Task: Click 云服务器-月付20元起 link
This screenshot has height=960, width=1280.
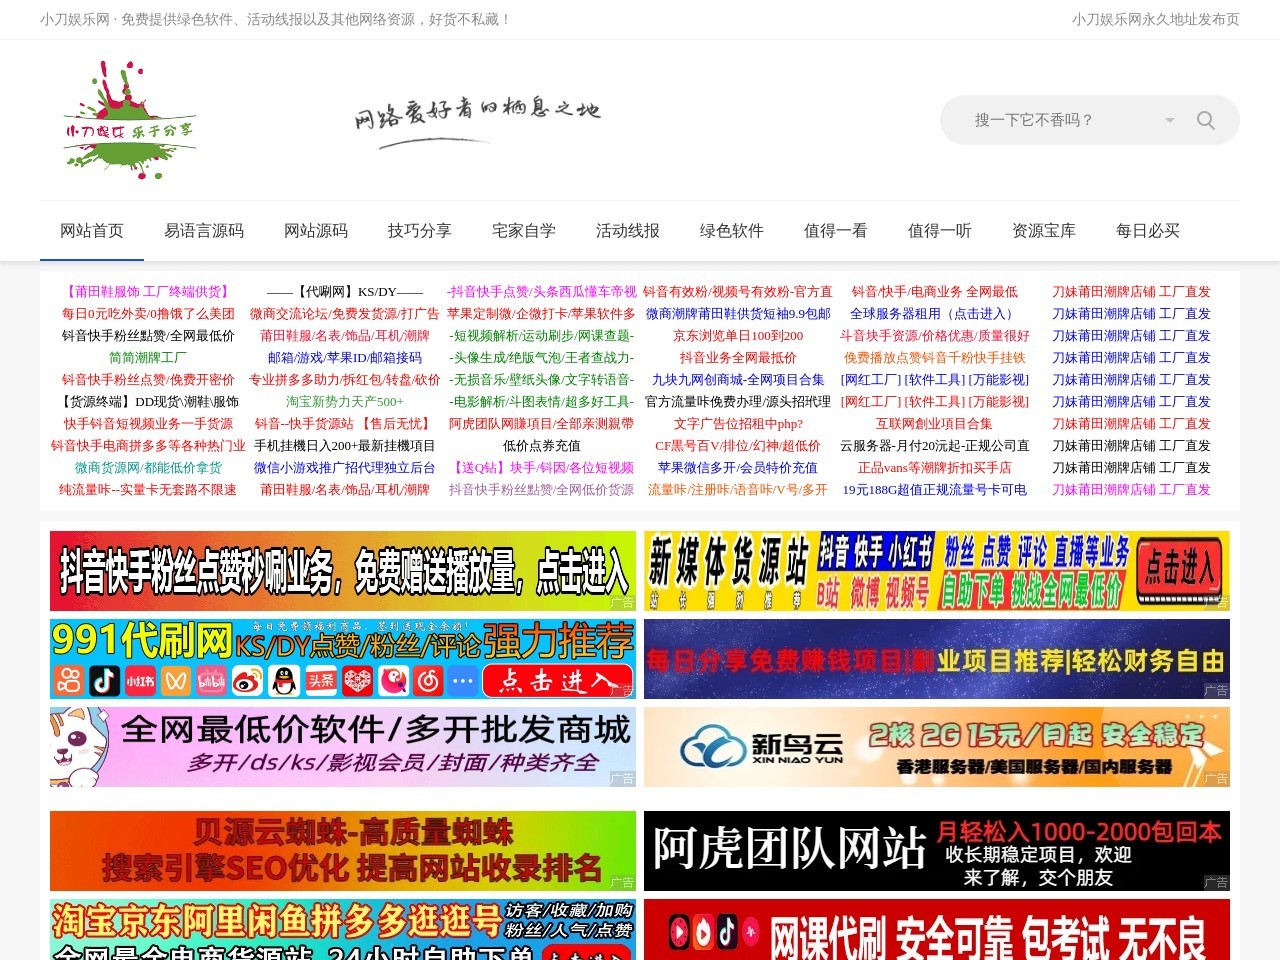Action: tap(935, 446)
